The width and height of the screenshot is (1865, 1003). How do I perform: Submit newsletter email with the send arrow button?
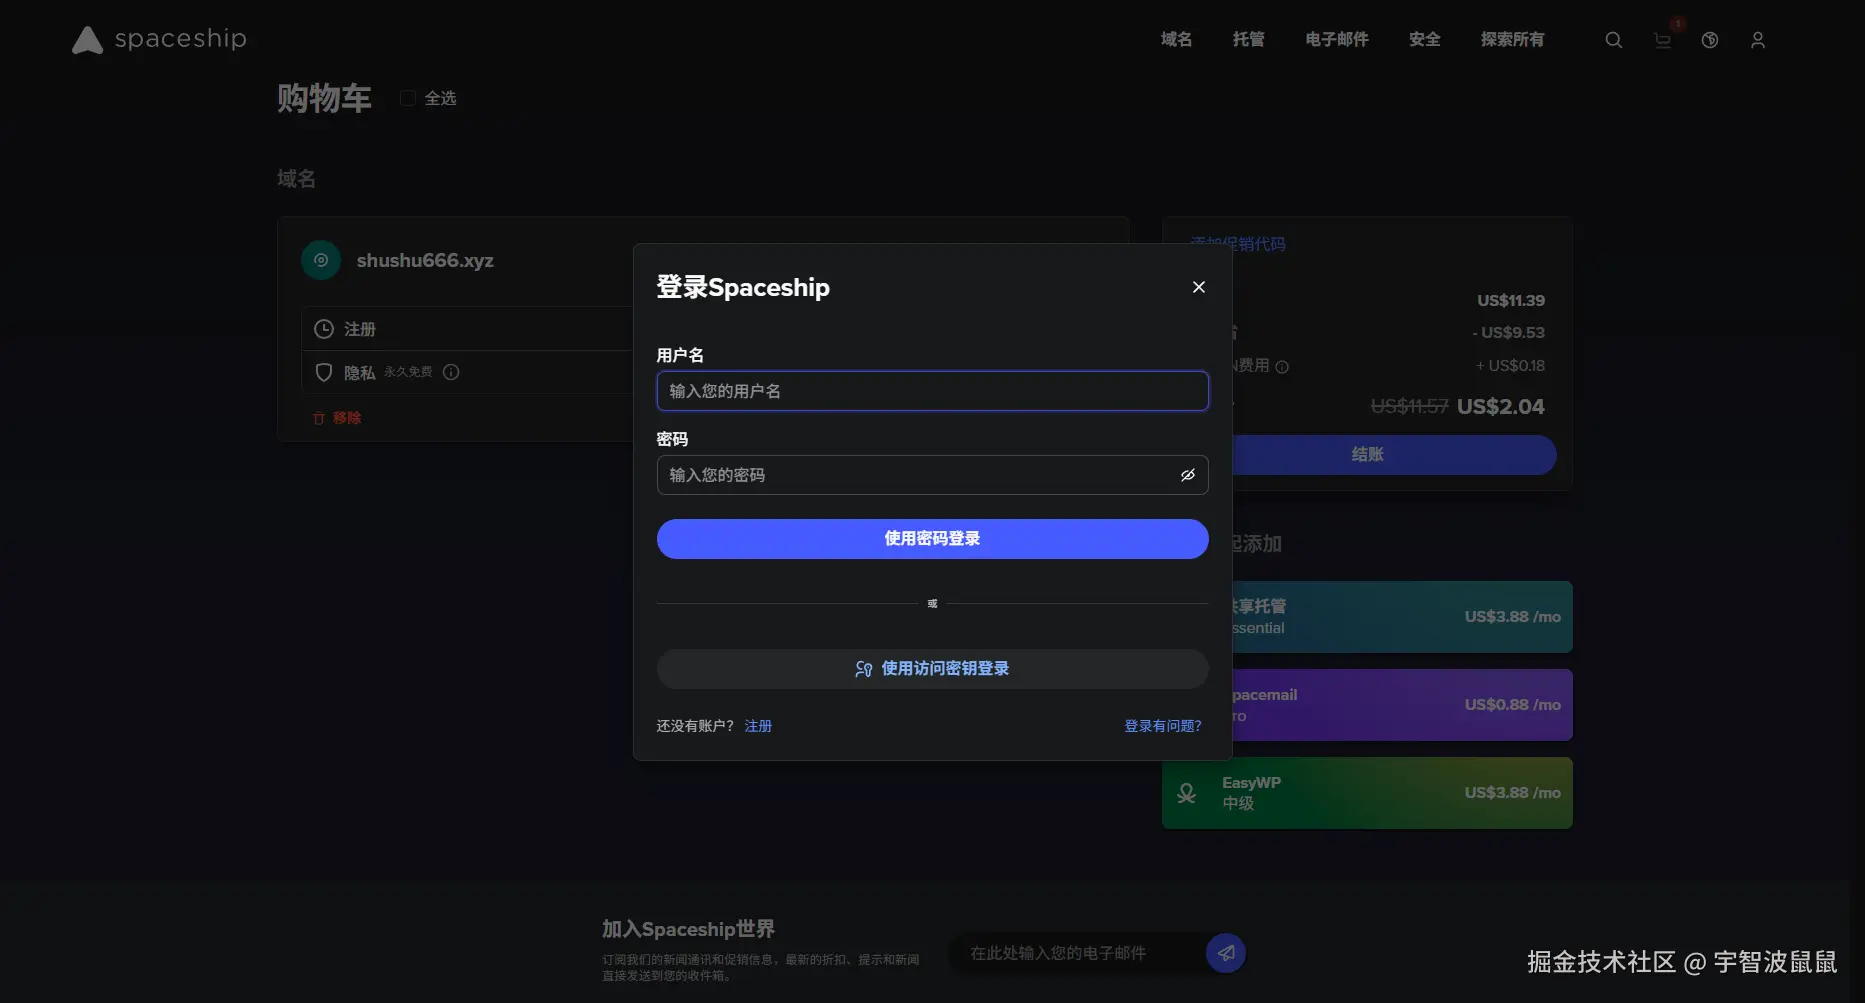click(1226, 953)
